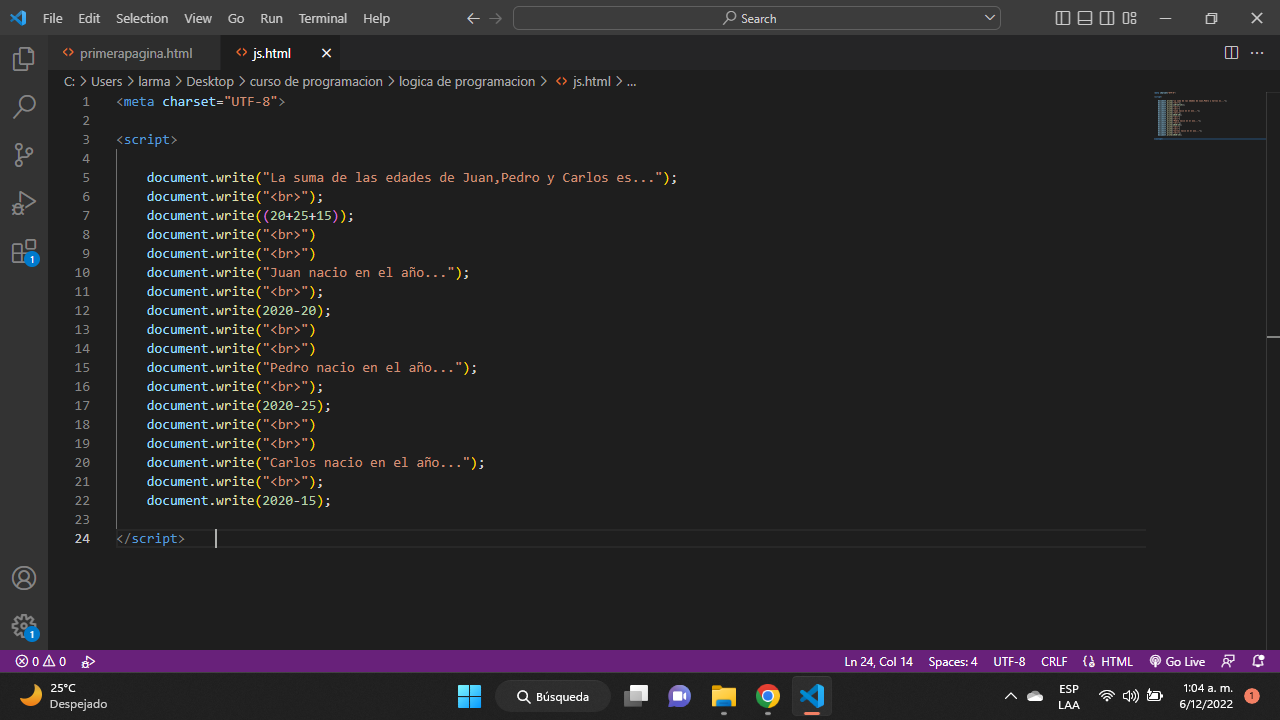Screen dimensions: 1280x720
Task: Open the Extensions view
Action: pos(24,251)
